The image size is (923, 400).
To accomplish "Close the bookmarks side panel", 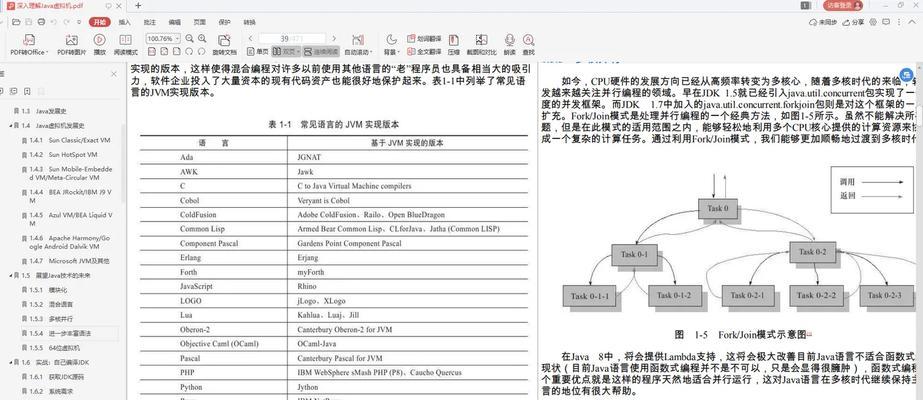I will 114,74.
